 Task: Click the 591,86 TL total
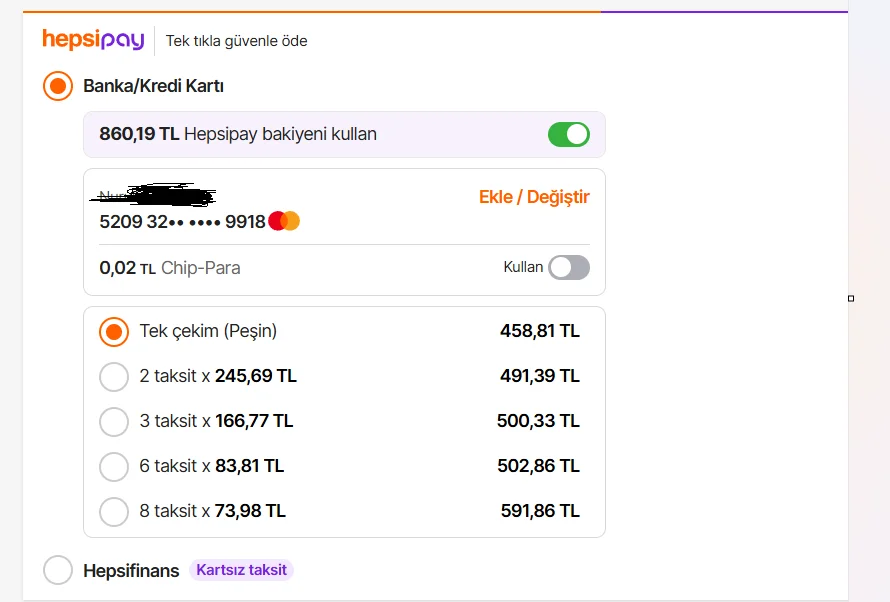coord(540,511)
